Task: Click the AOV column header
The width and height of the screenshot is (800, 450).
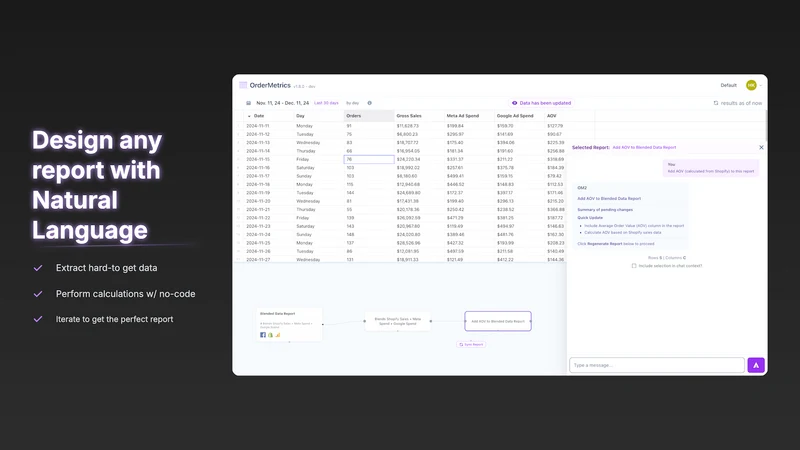Action: tap(569, 116)
